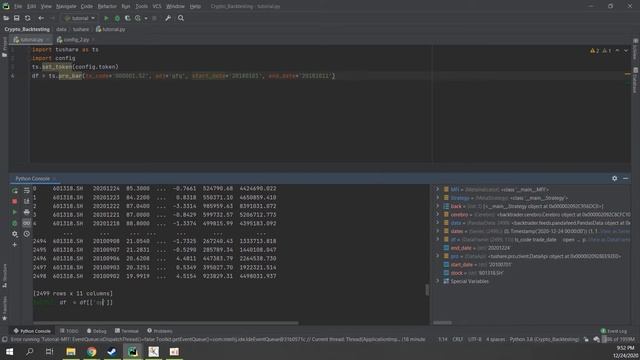Expand the Strategy variable
Image resolution: width=640 pixels, height=360 pixels.
[438, 198]
